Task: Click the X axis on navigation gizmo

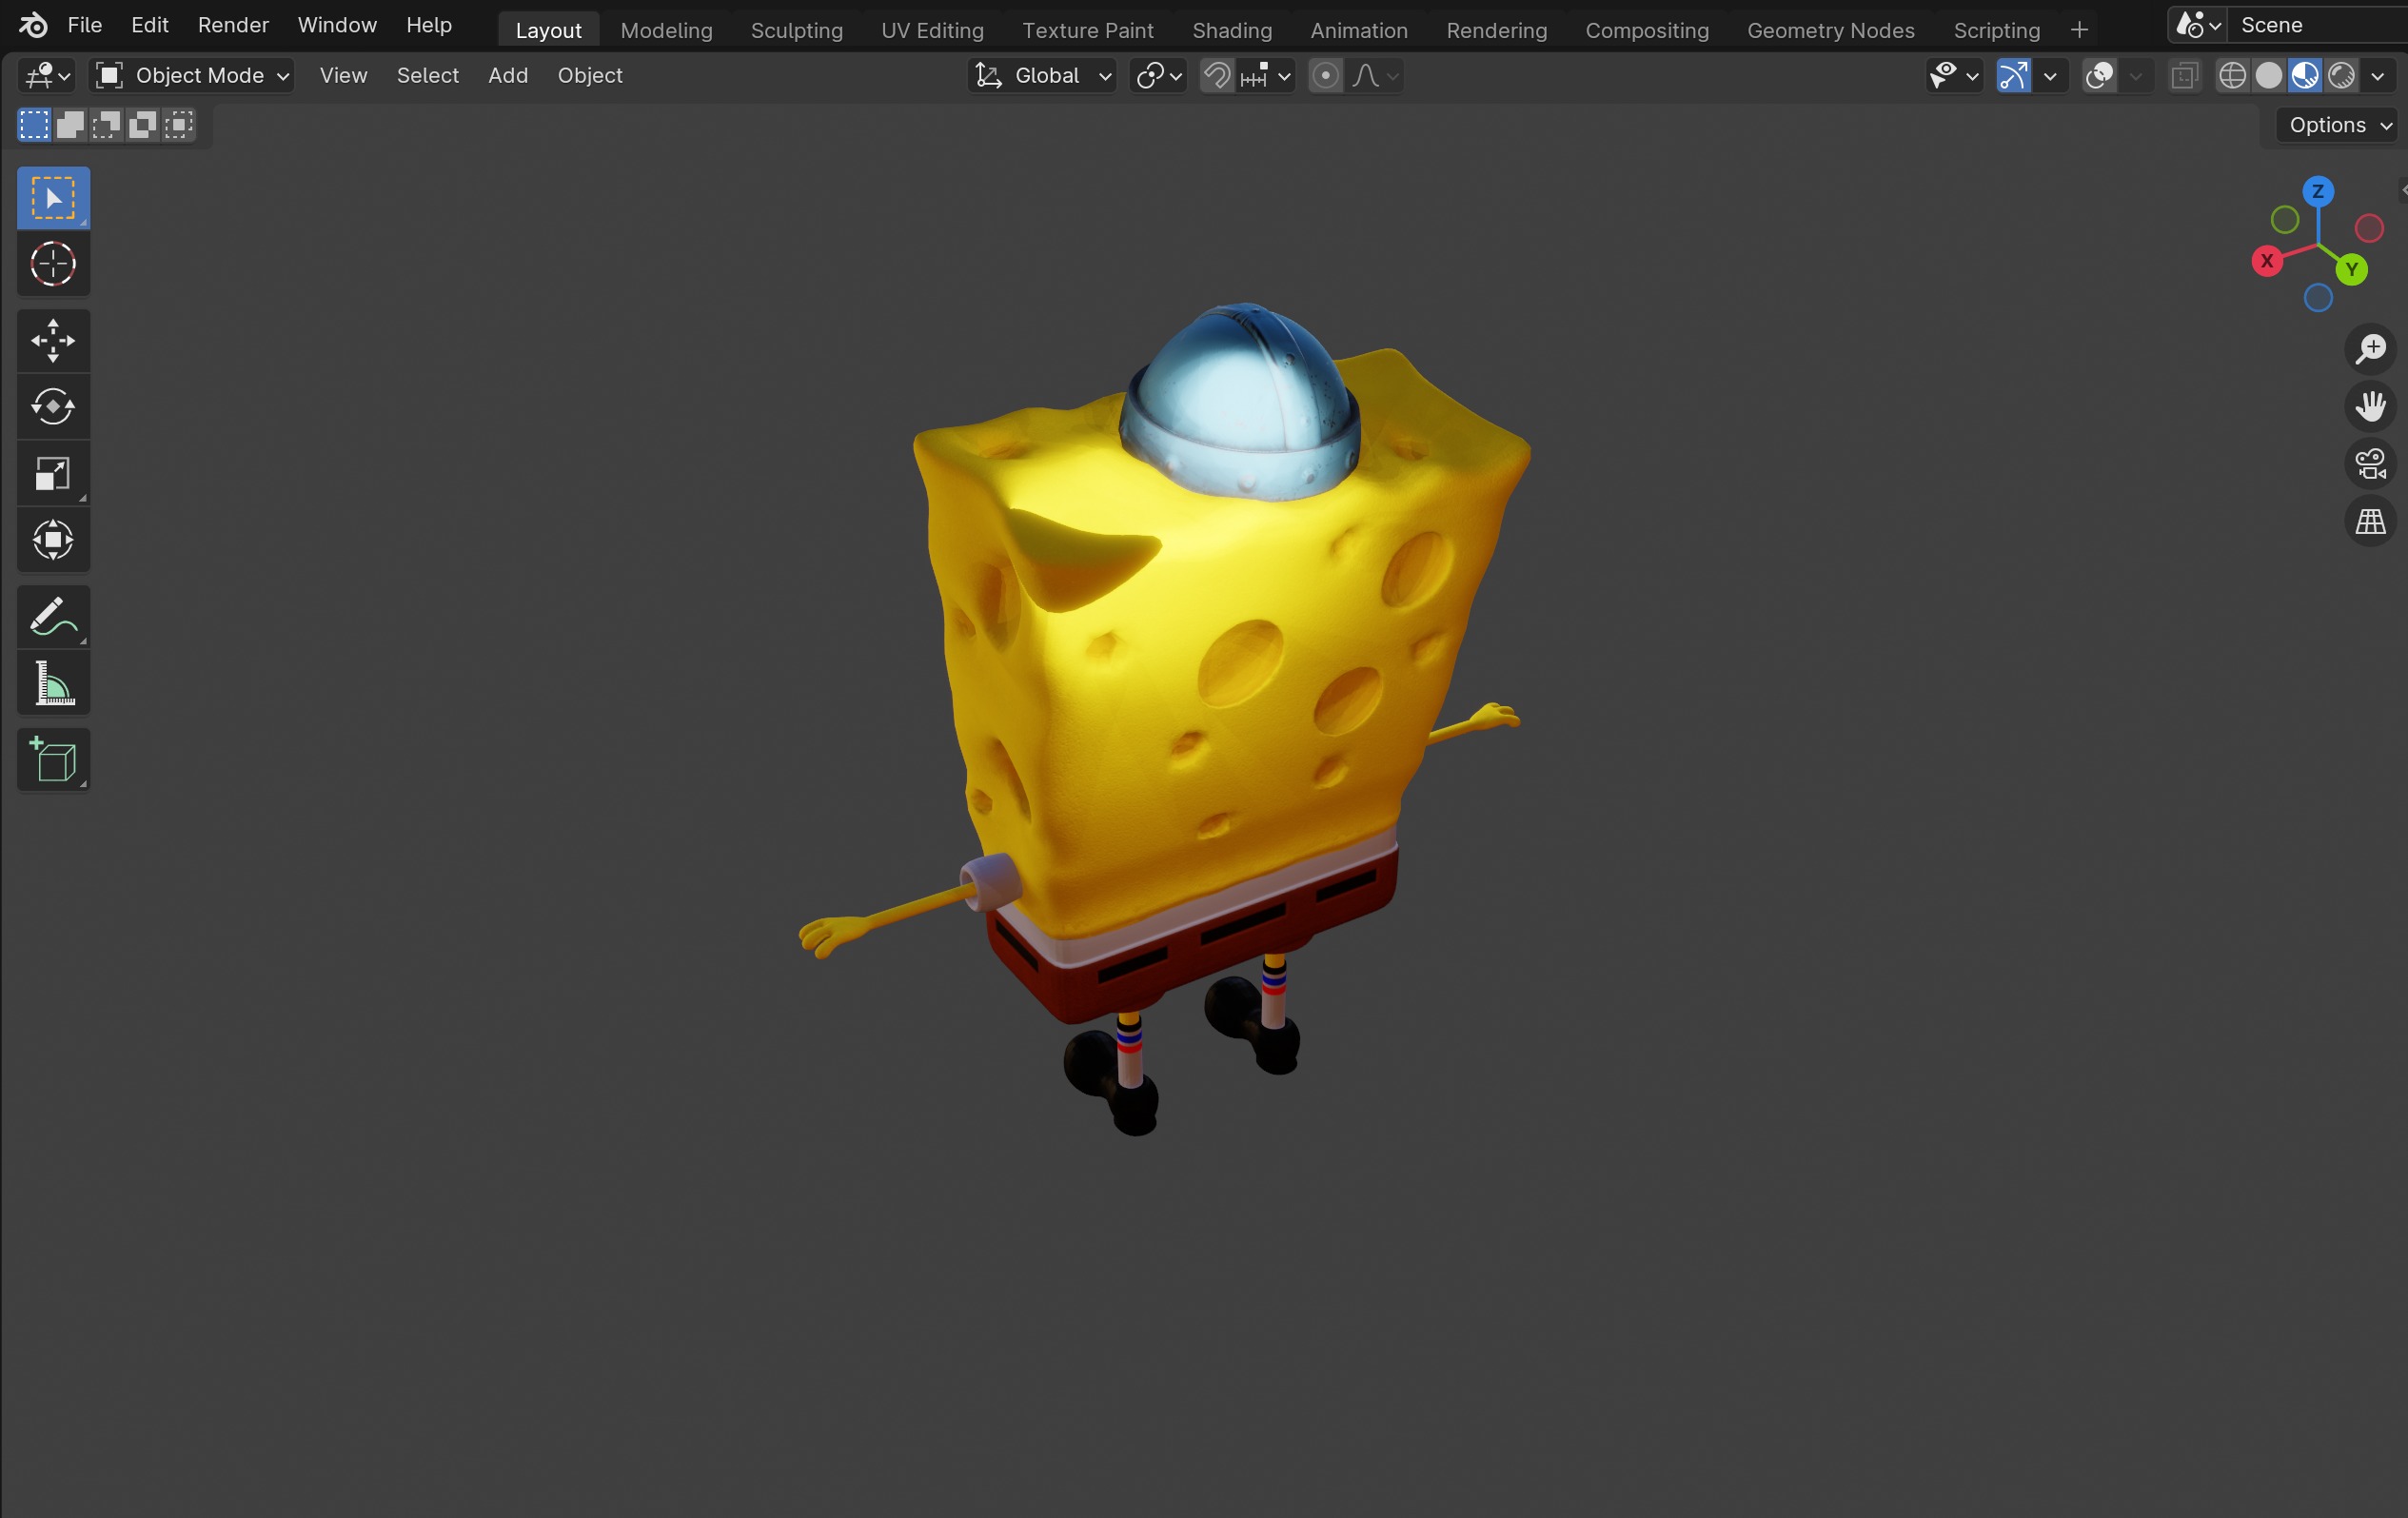Action: point(2267,261)
